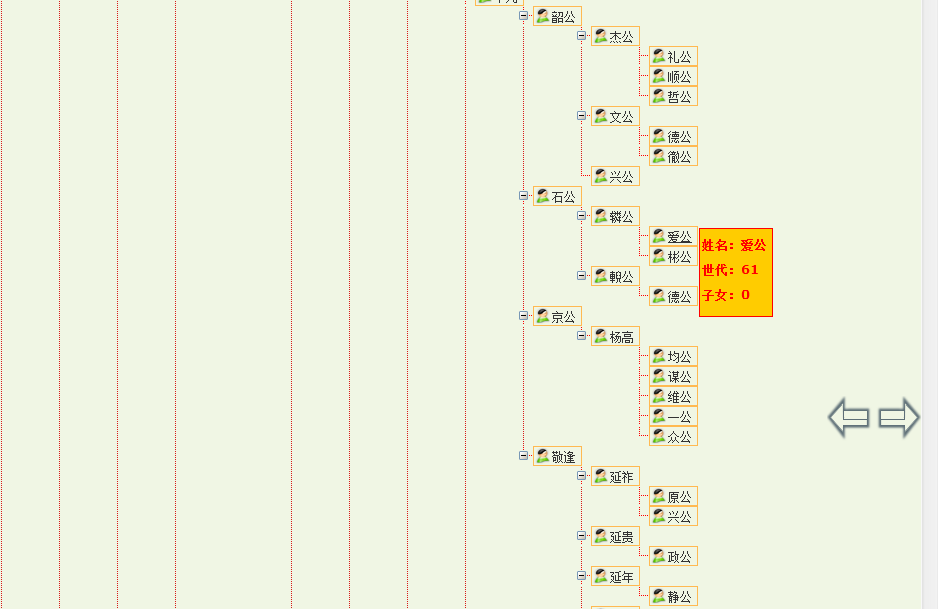This screenshot has height=609, width=938.
Task: Collapse the 文公 subtree
Action: click(x=581, y=116)
